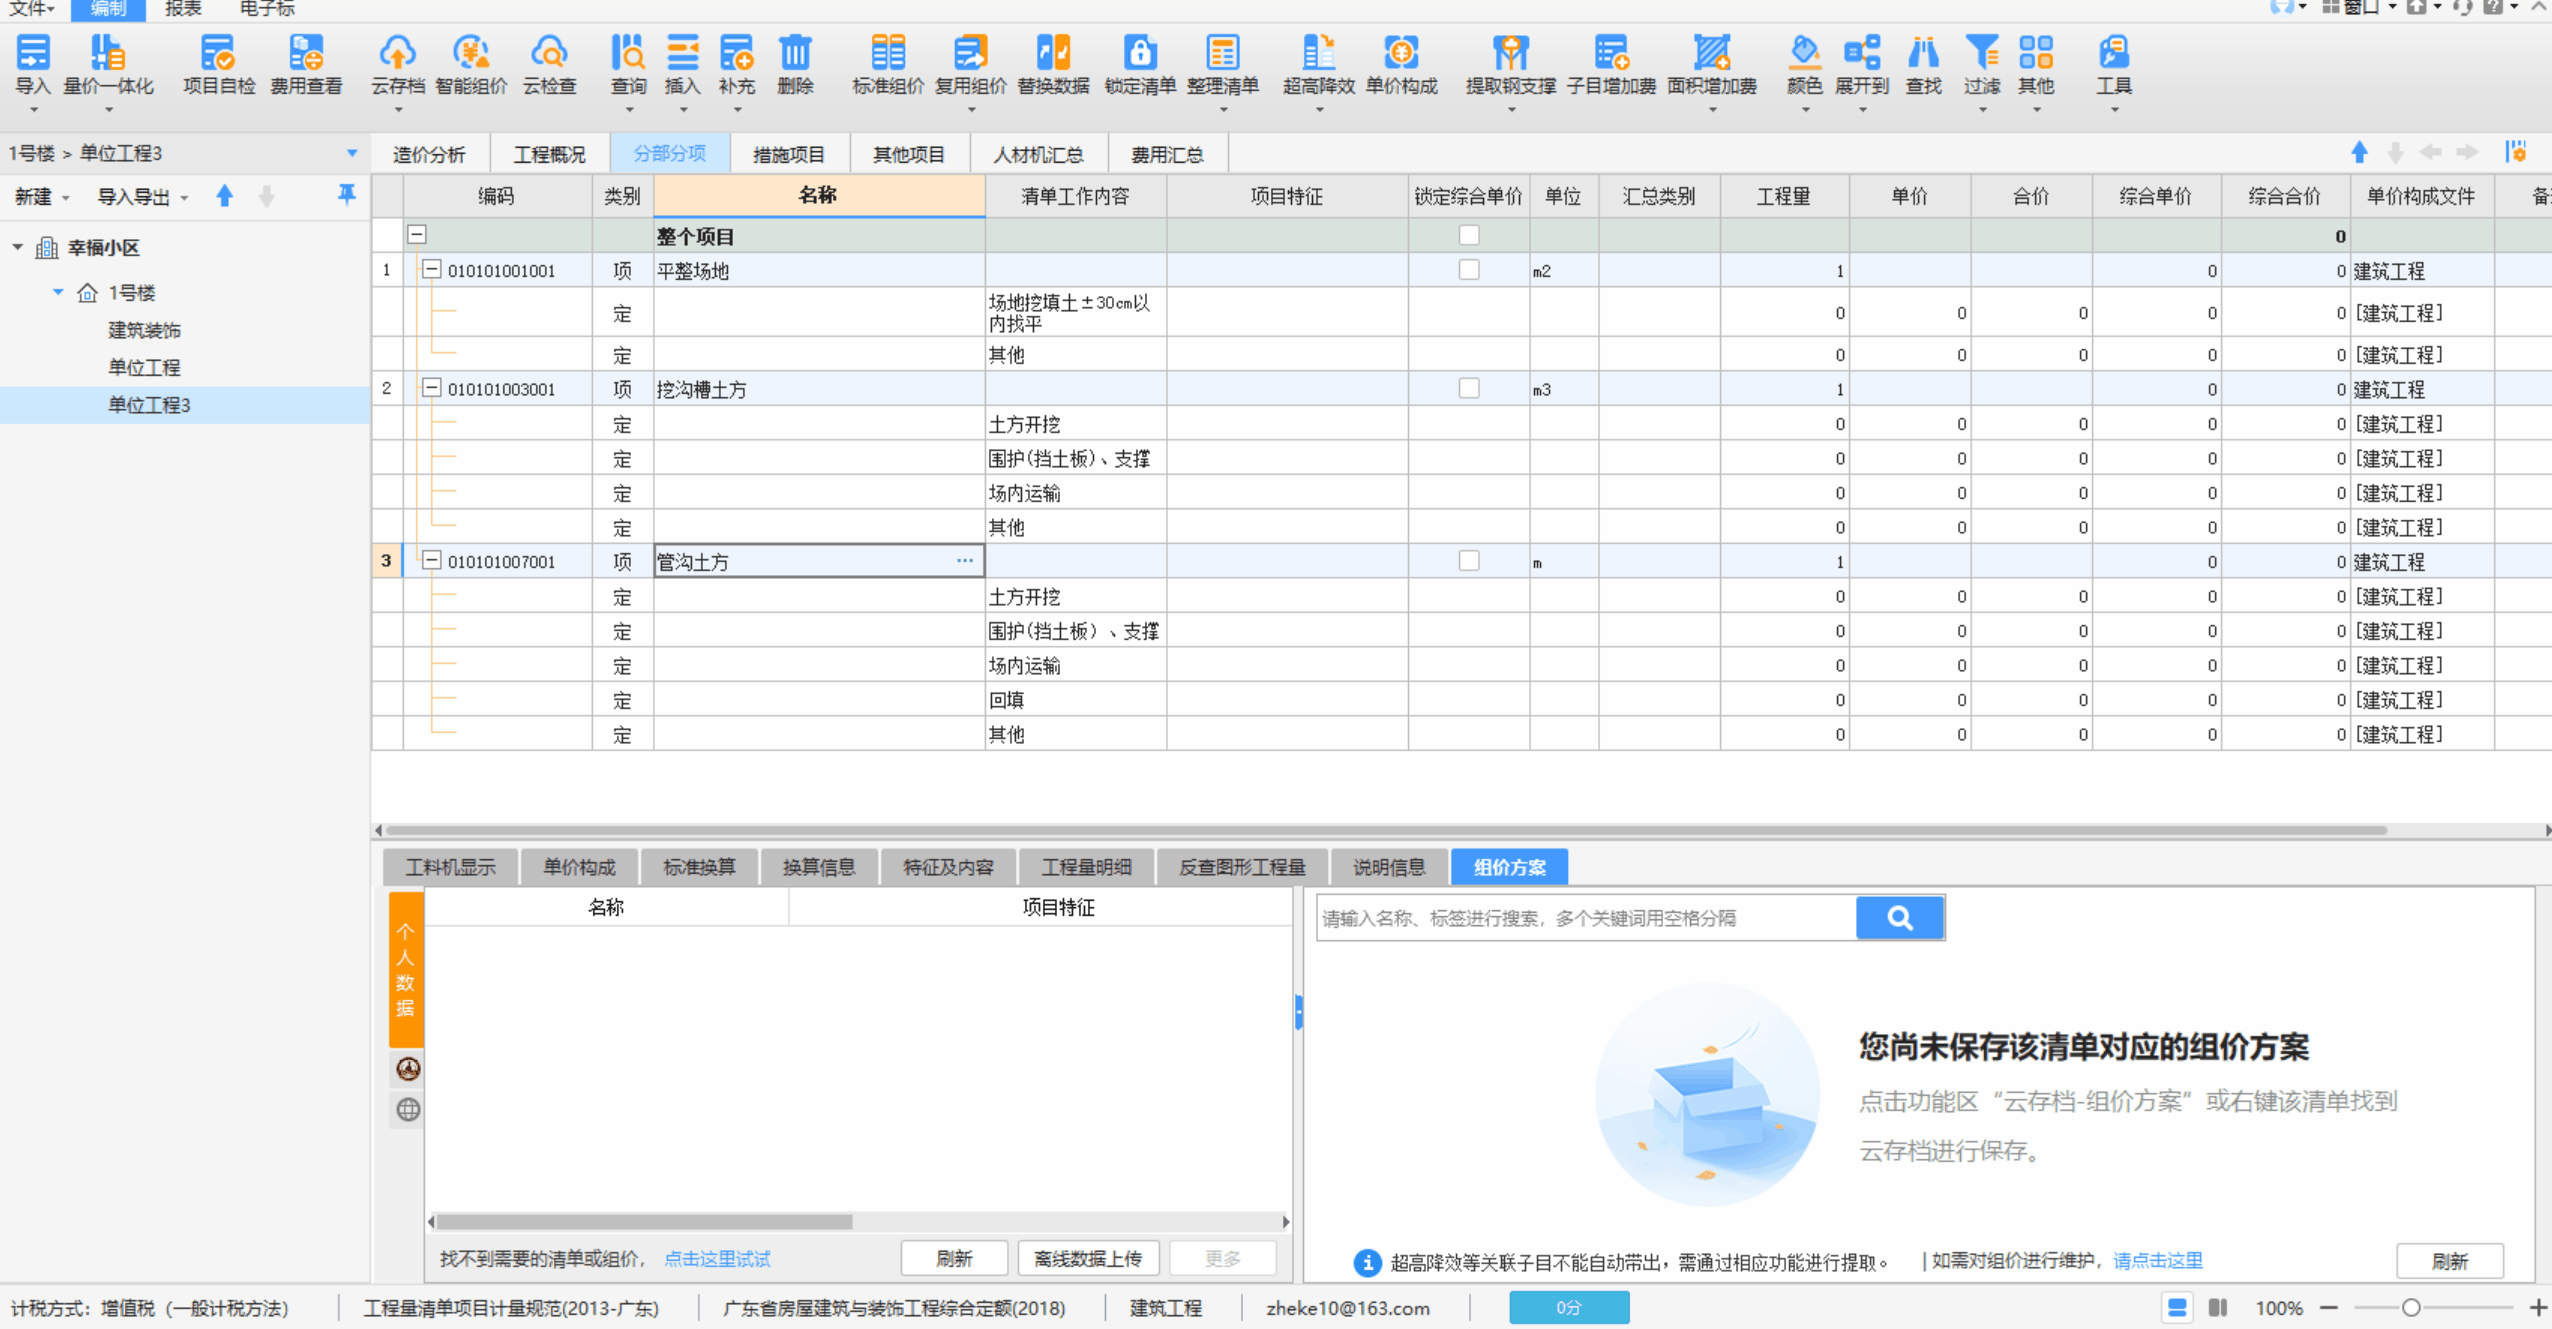Collapse the 幸福小区 tree node
This screenshot has width=2552, height=1329.
17,247
